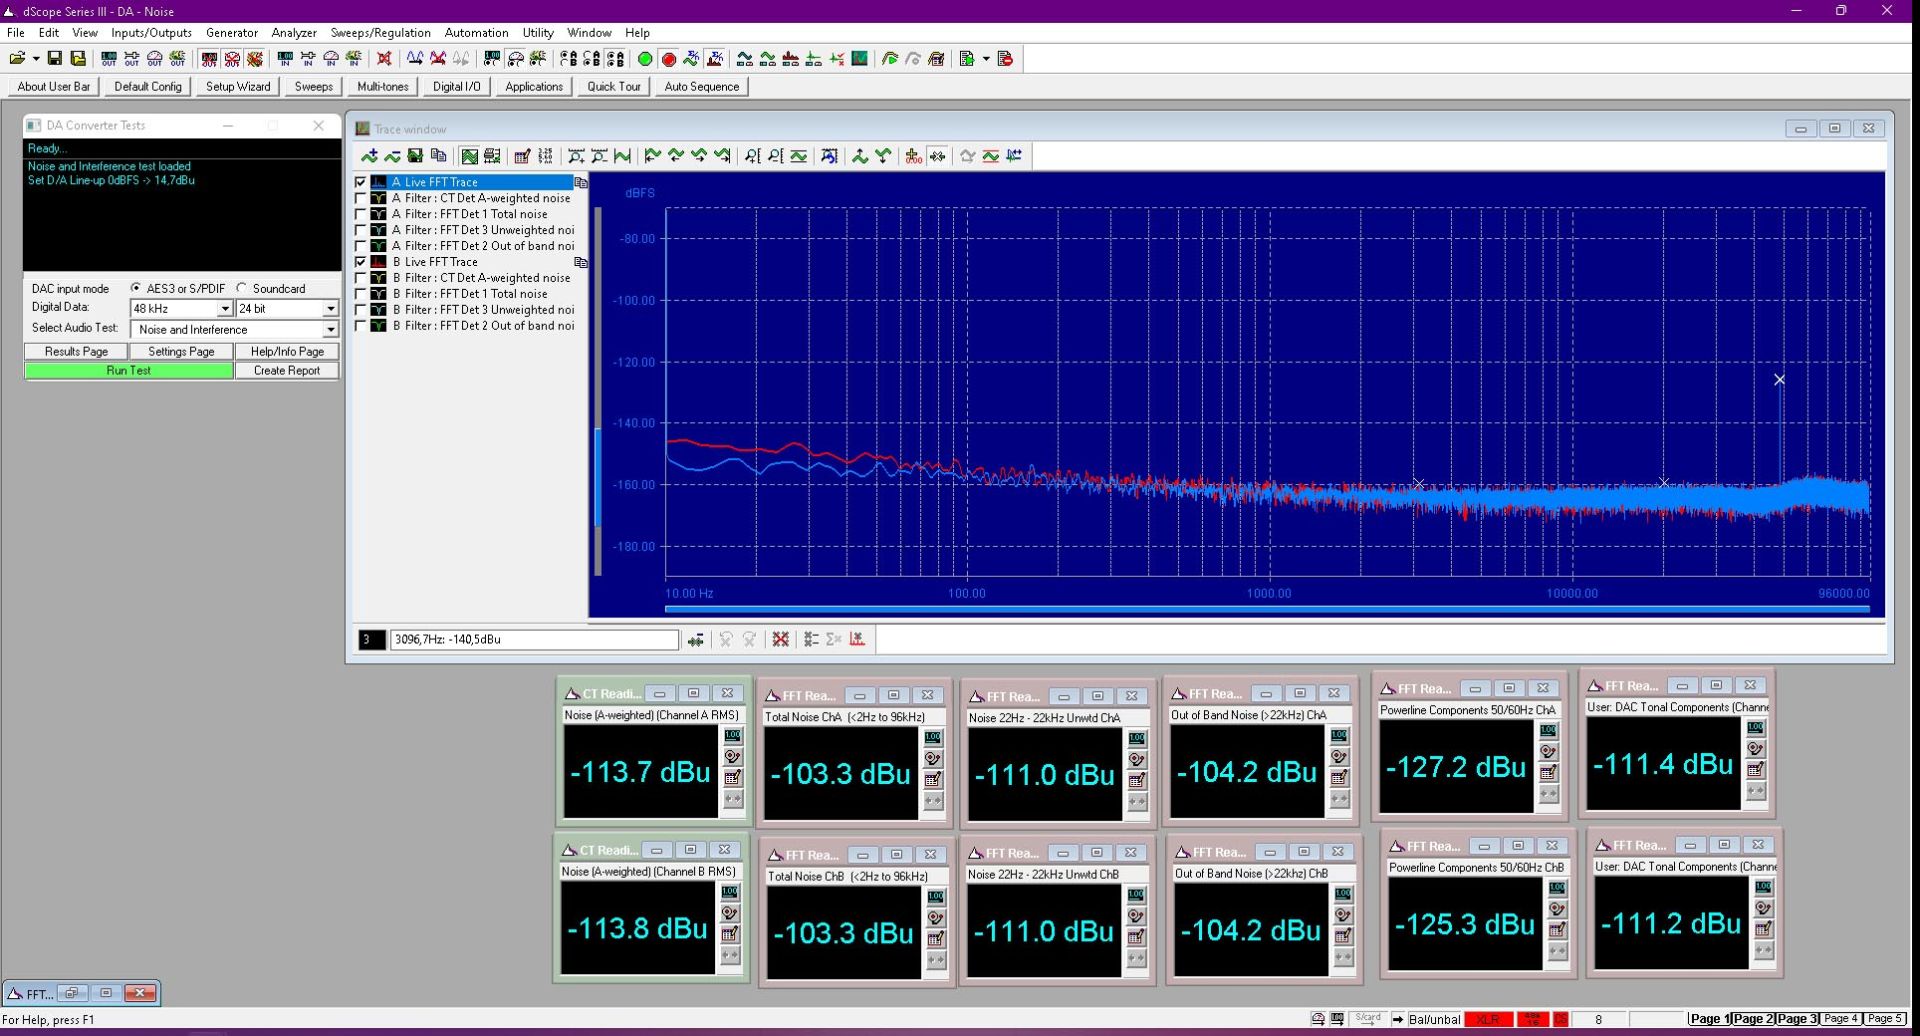
Task: Click the copy icon in Trace window toolbar
Action: click(x=438, y=156)
